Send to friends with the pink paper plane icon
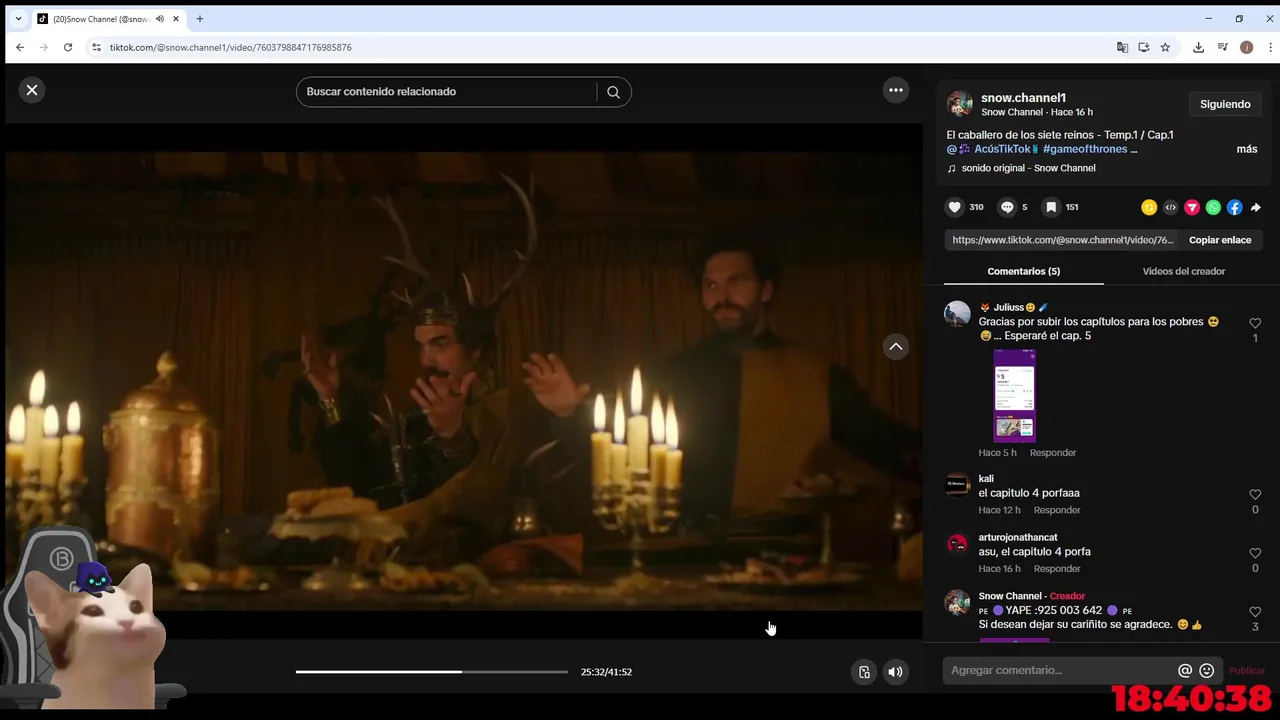Viewport: 1280px width, 720px height. (x=1192, y=207)
